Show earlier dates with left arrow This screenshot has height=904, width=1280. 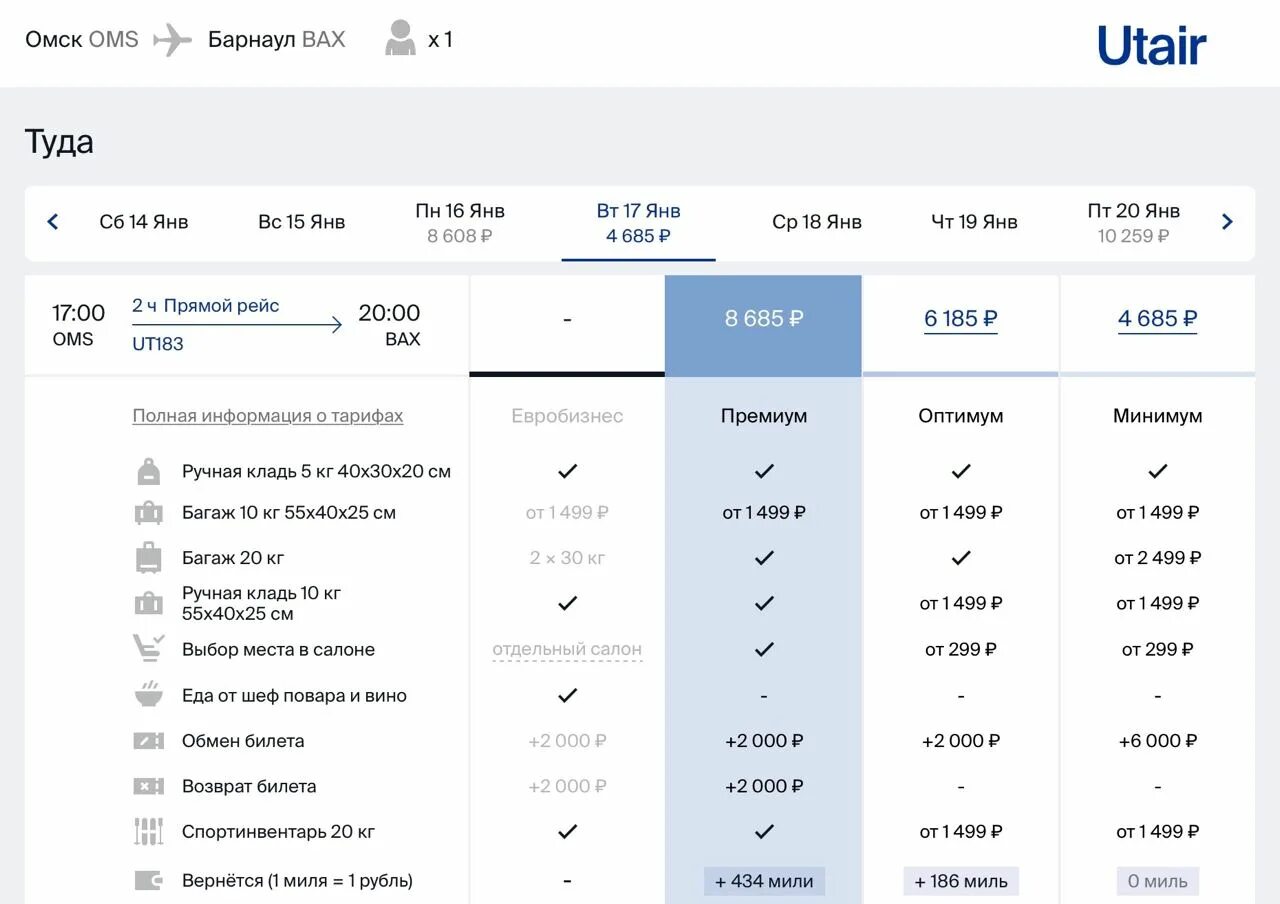click(x=53, y=222)
